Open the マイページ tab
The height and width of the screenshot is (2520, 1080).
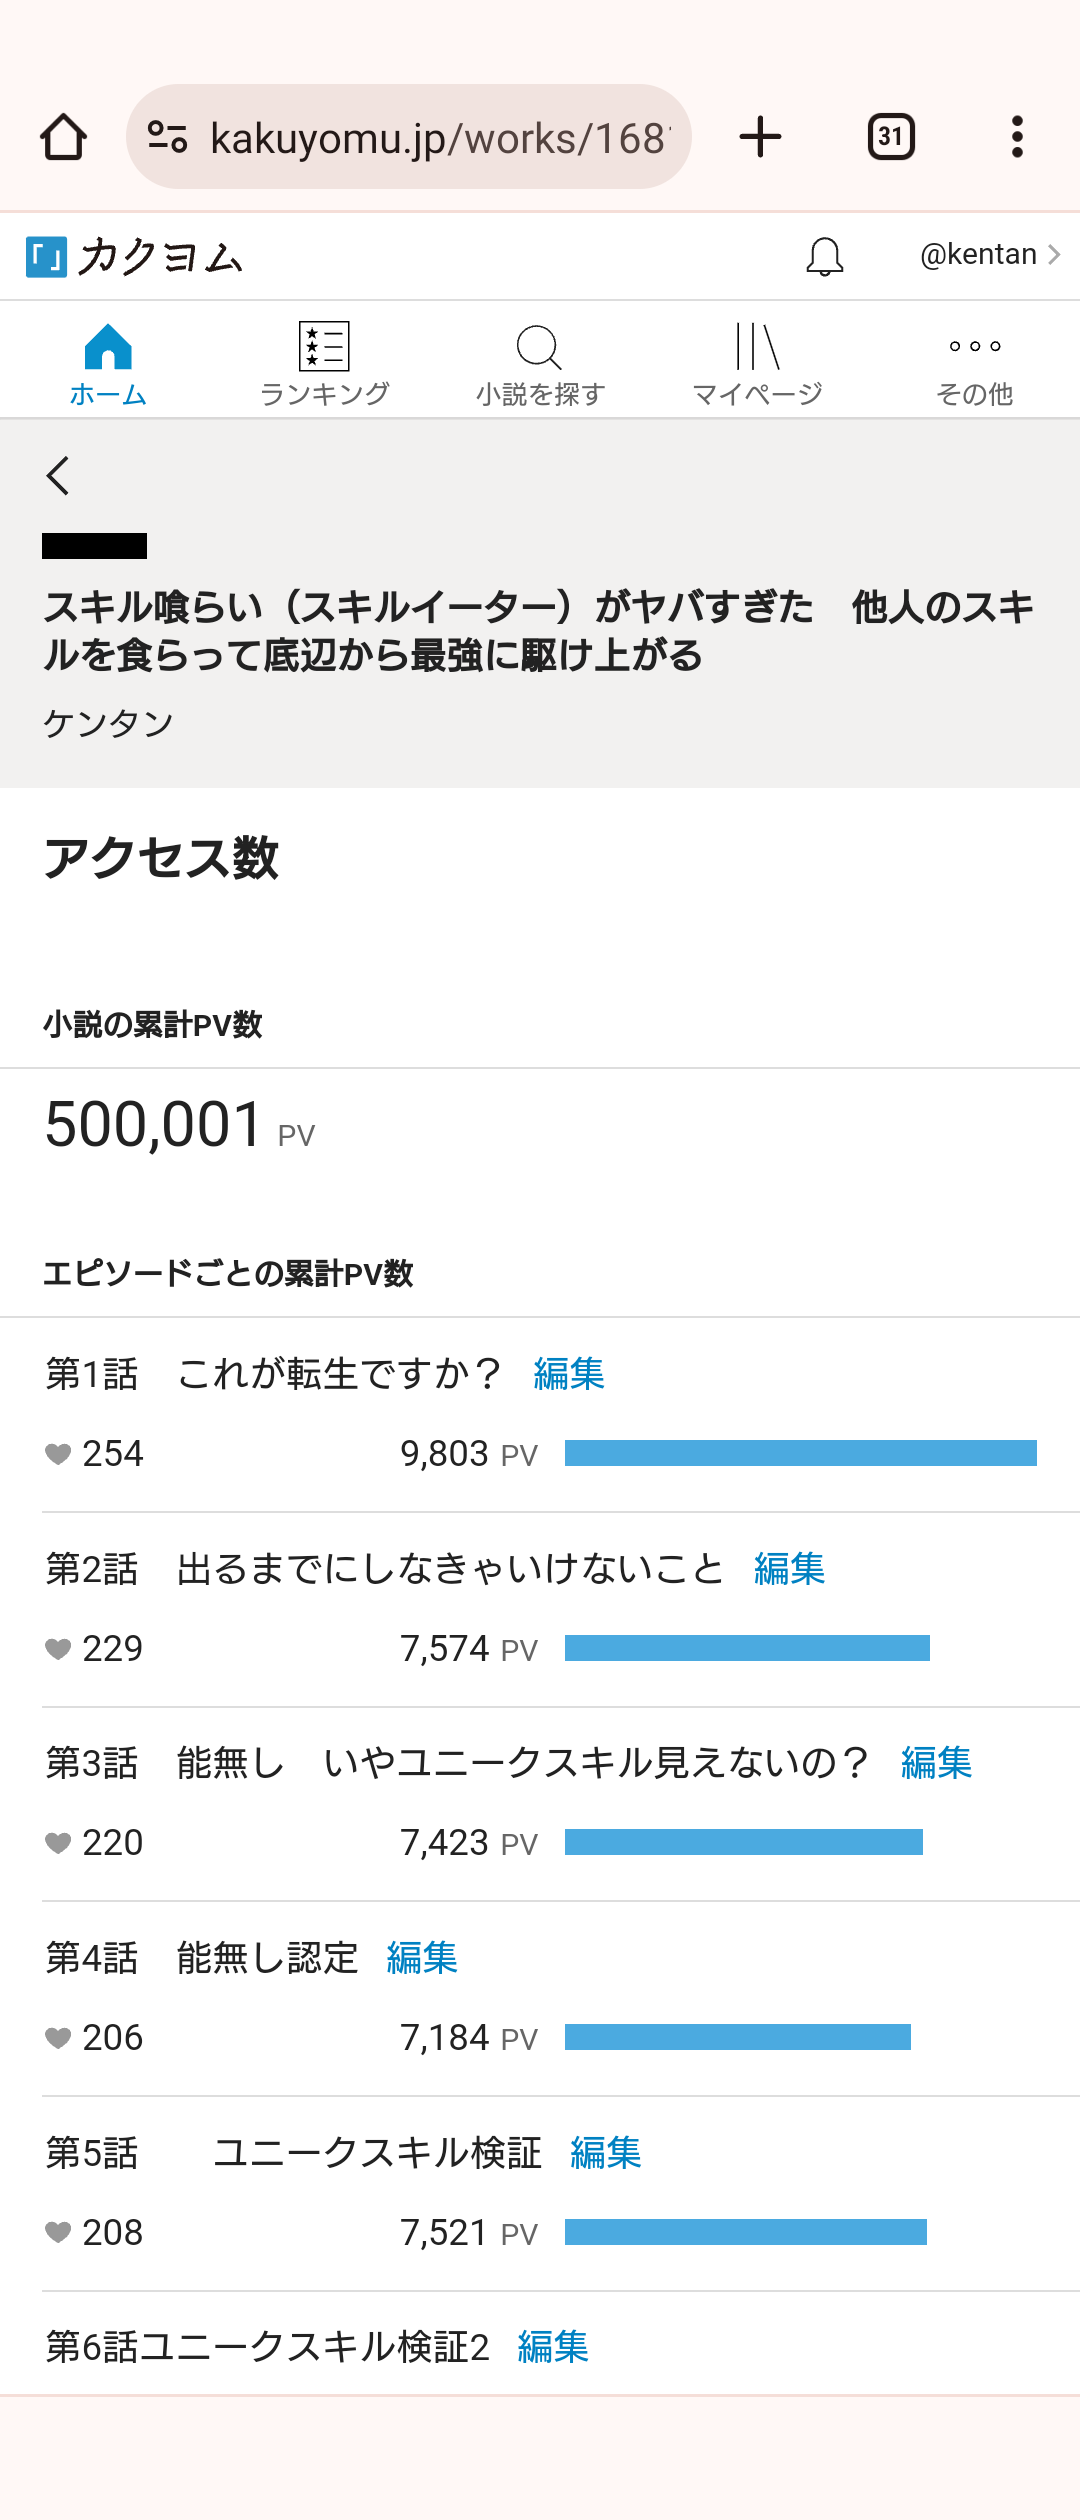pos(757,365)
